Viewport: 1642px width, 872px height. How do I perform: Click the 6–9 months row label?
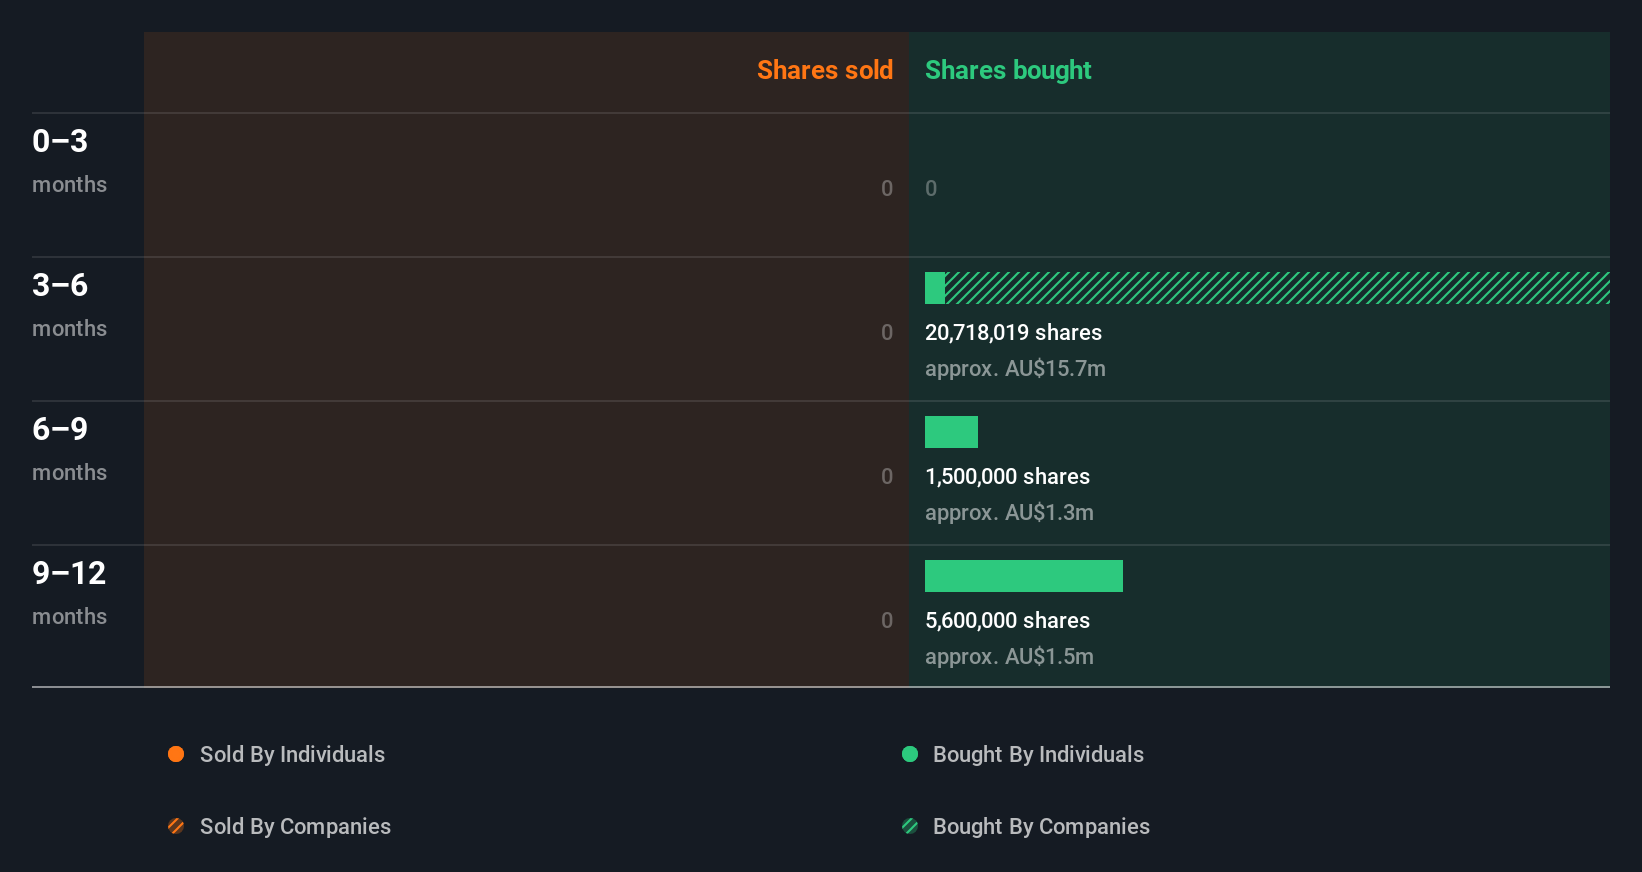coord(69,449)
